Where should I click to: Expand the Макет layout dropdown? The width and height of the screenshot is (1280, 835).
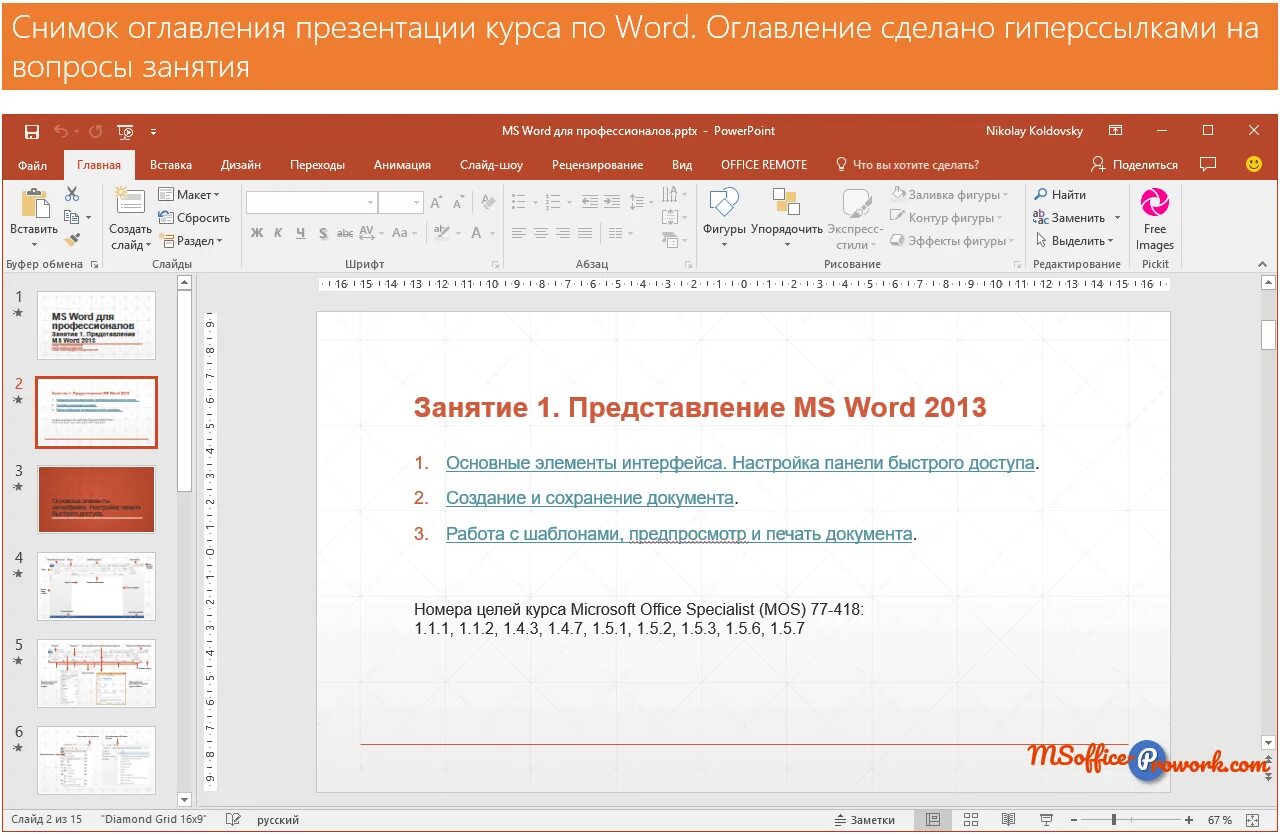coord(189,195)
